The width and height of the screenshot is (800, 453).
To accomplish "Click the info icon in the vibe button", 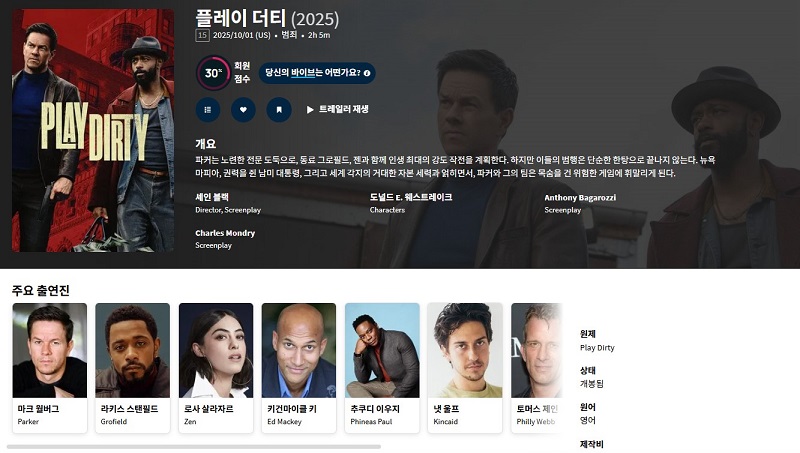I will click(367, 73).
